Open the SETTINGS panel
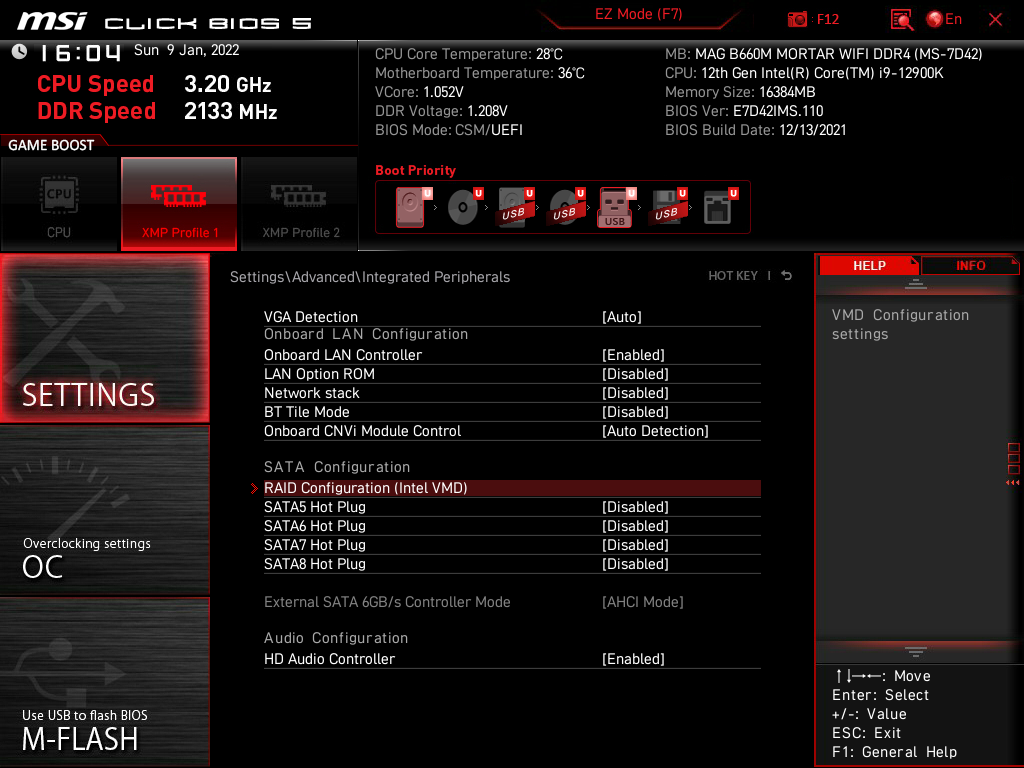The width and height of the screenshot is (1024, 768). [x=104, y=338]
